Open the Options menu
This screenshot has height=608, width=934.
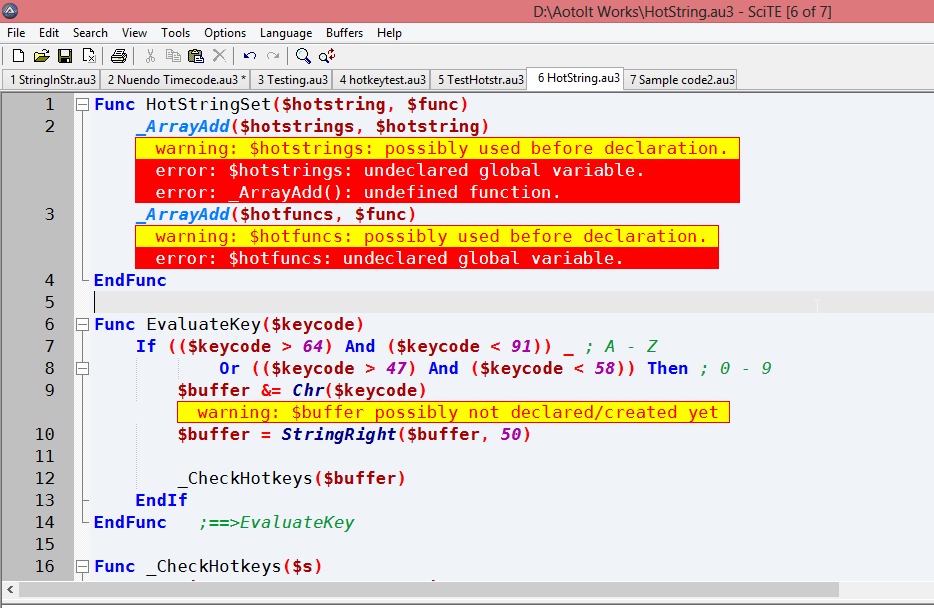tap(225, 33)
